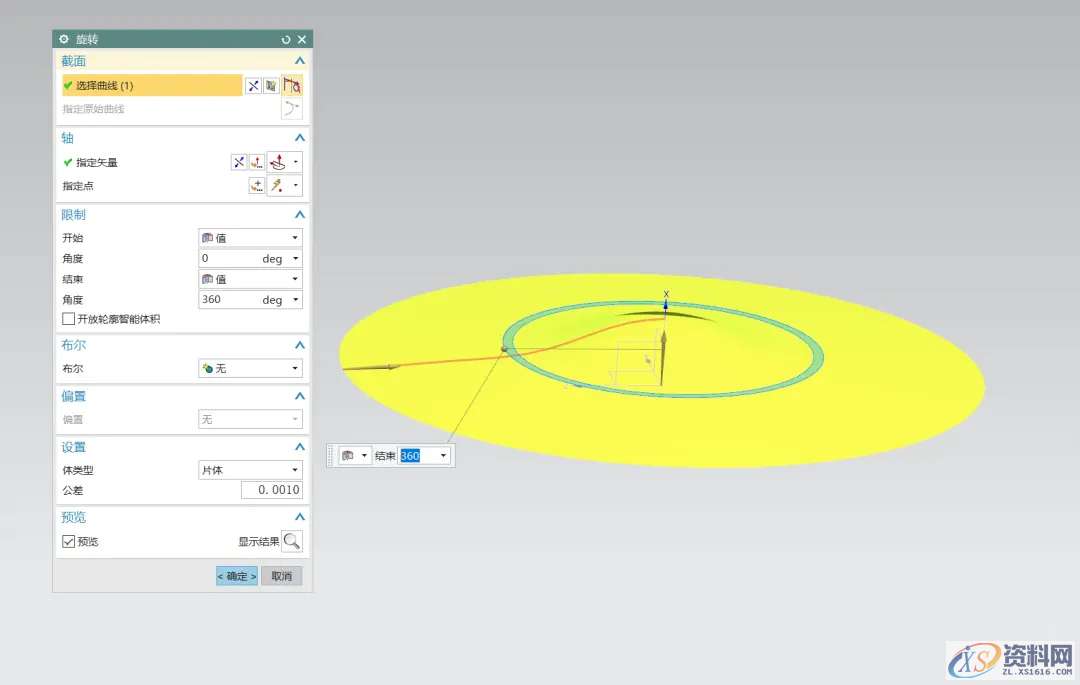This screenshot has height=685, width=1080.
Task: Click the 公差 tolerance input field
Action: [x=271, y=490]
